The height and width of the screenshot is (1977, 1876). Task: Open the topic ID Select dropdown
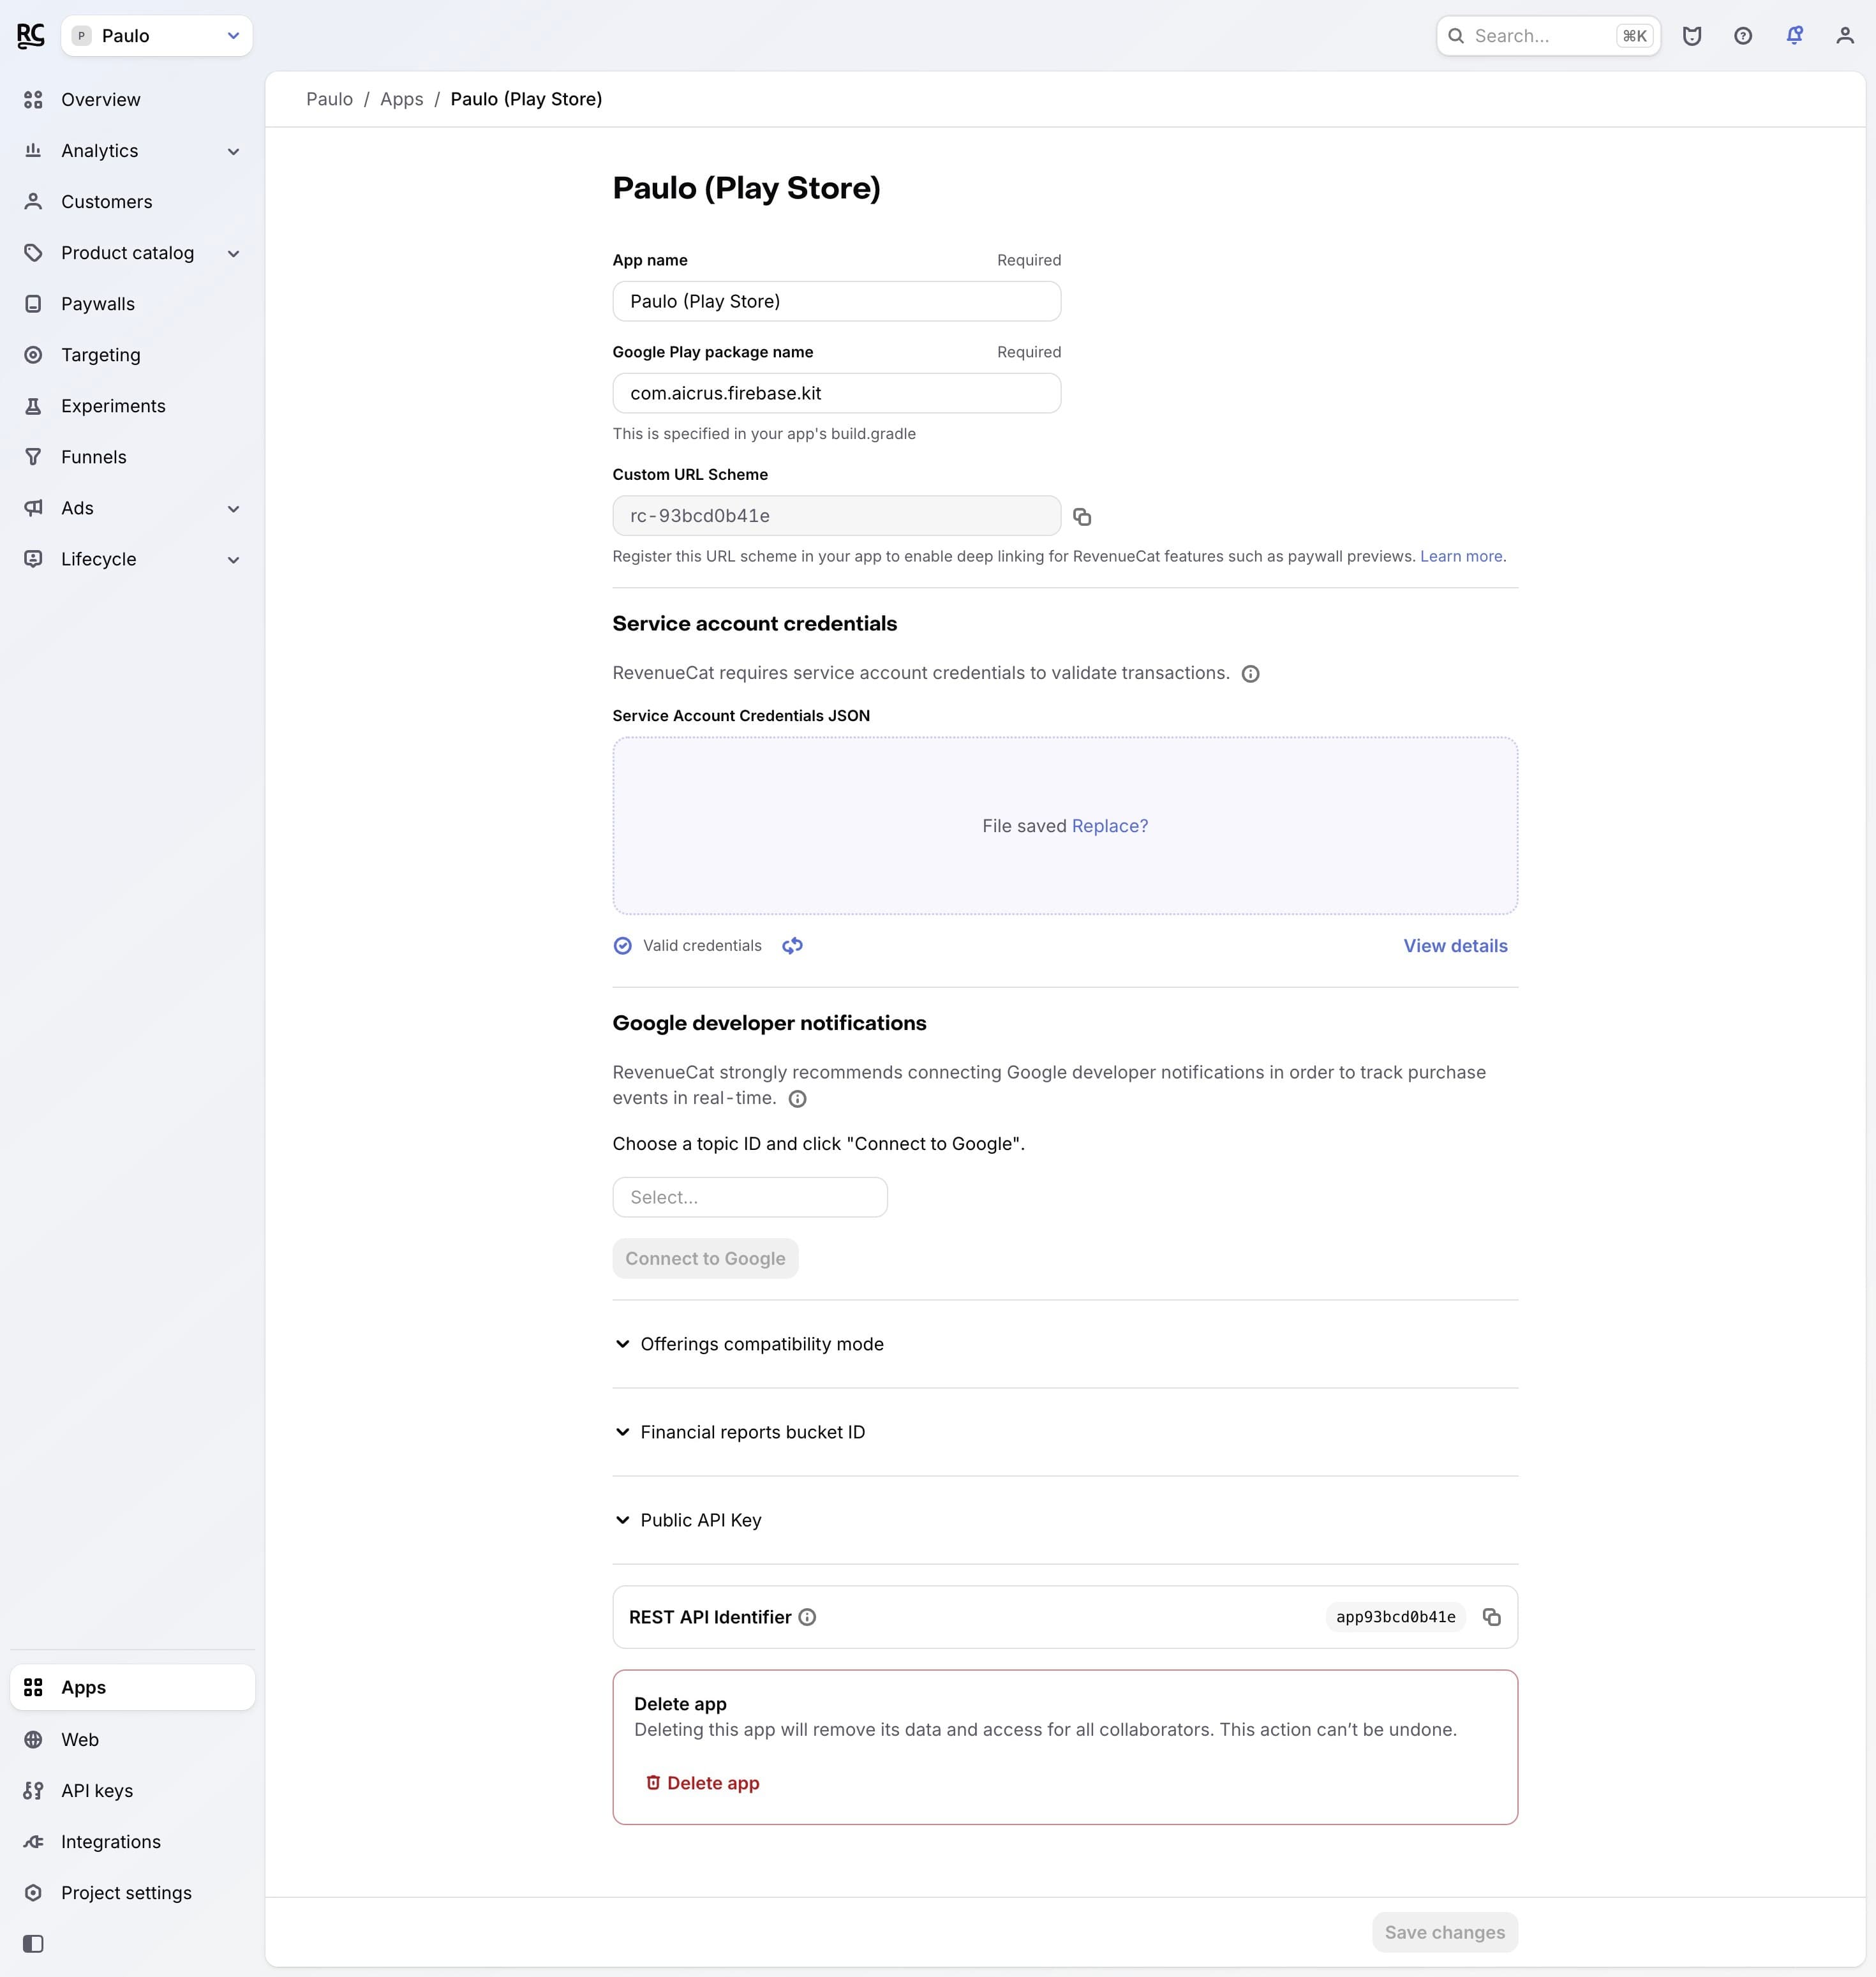point(750,1198)
